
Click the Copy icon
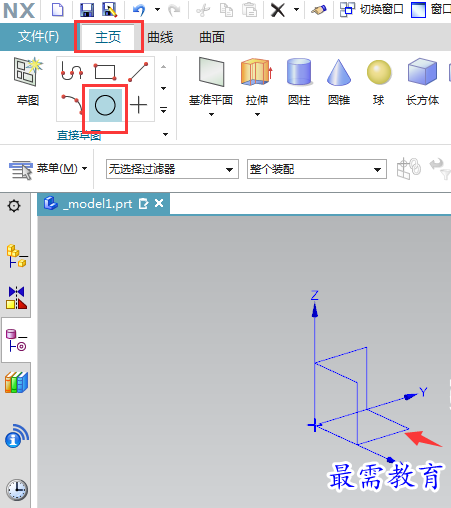[226, 10]
